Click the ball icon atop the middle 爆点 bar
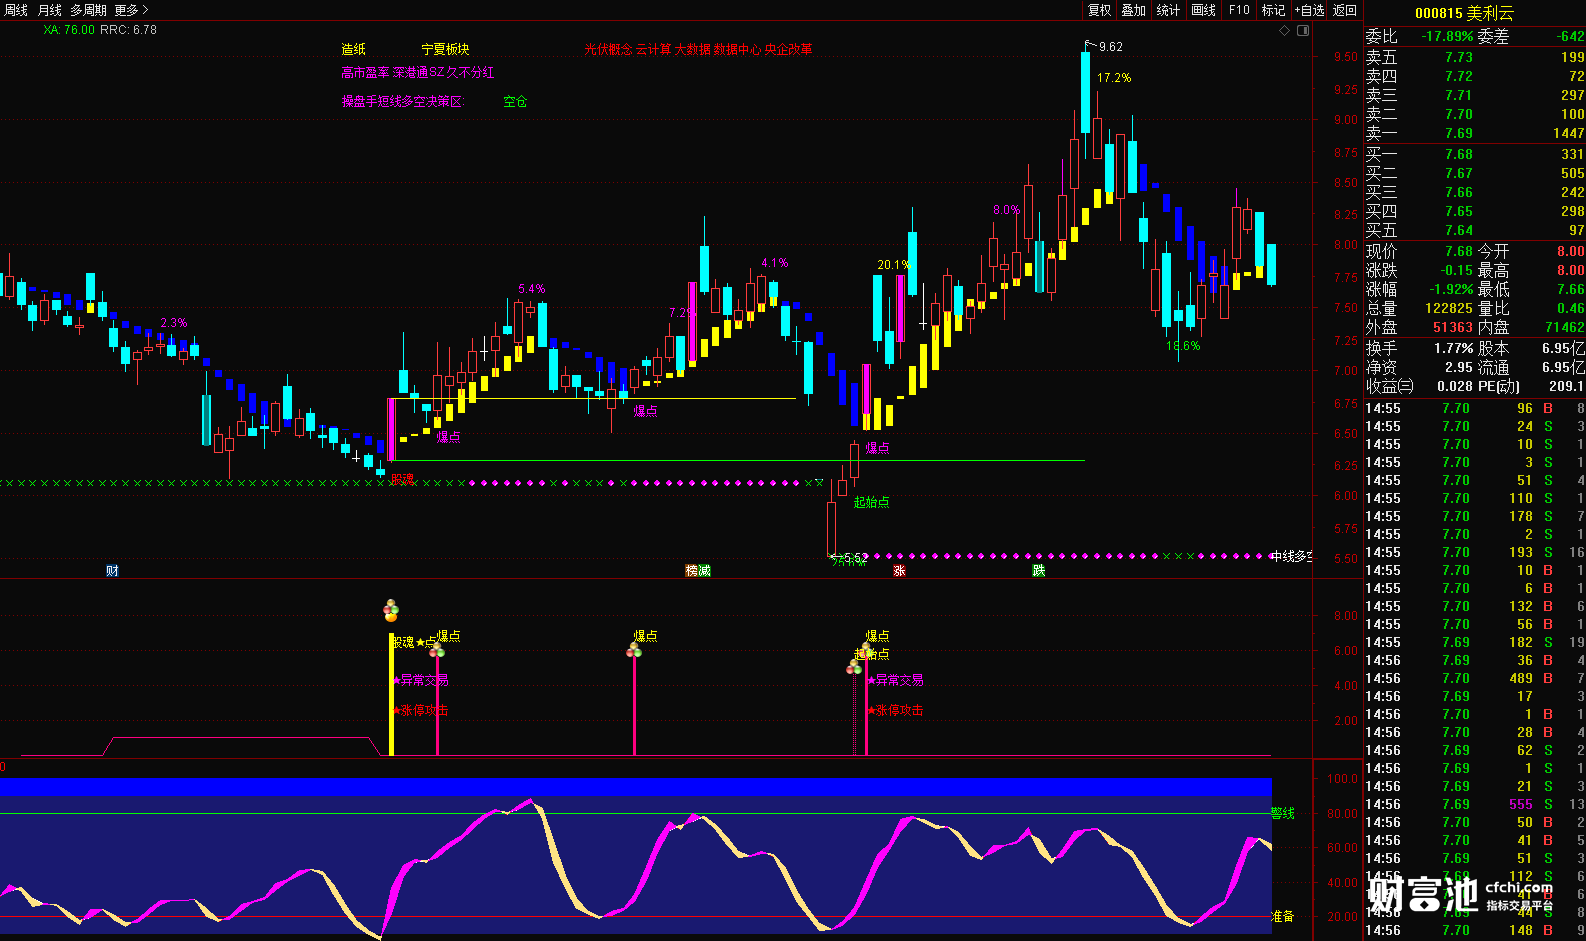This screenshot has width=1586, height=941. [x=634, y=651]
